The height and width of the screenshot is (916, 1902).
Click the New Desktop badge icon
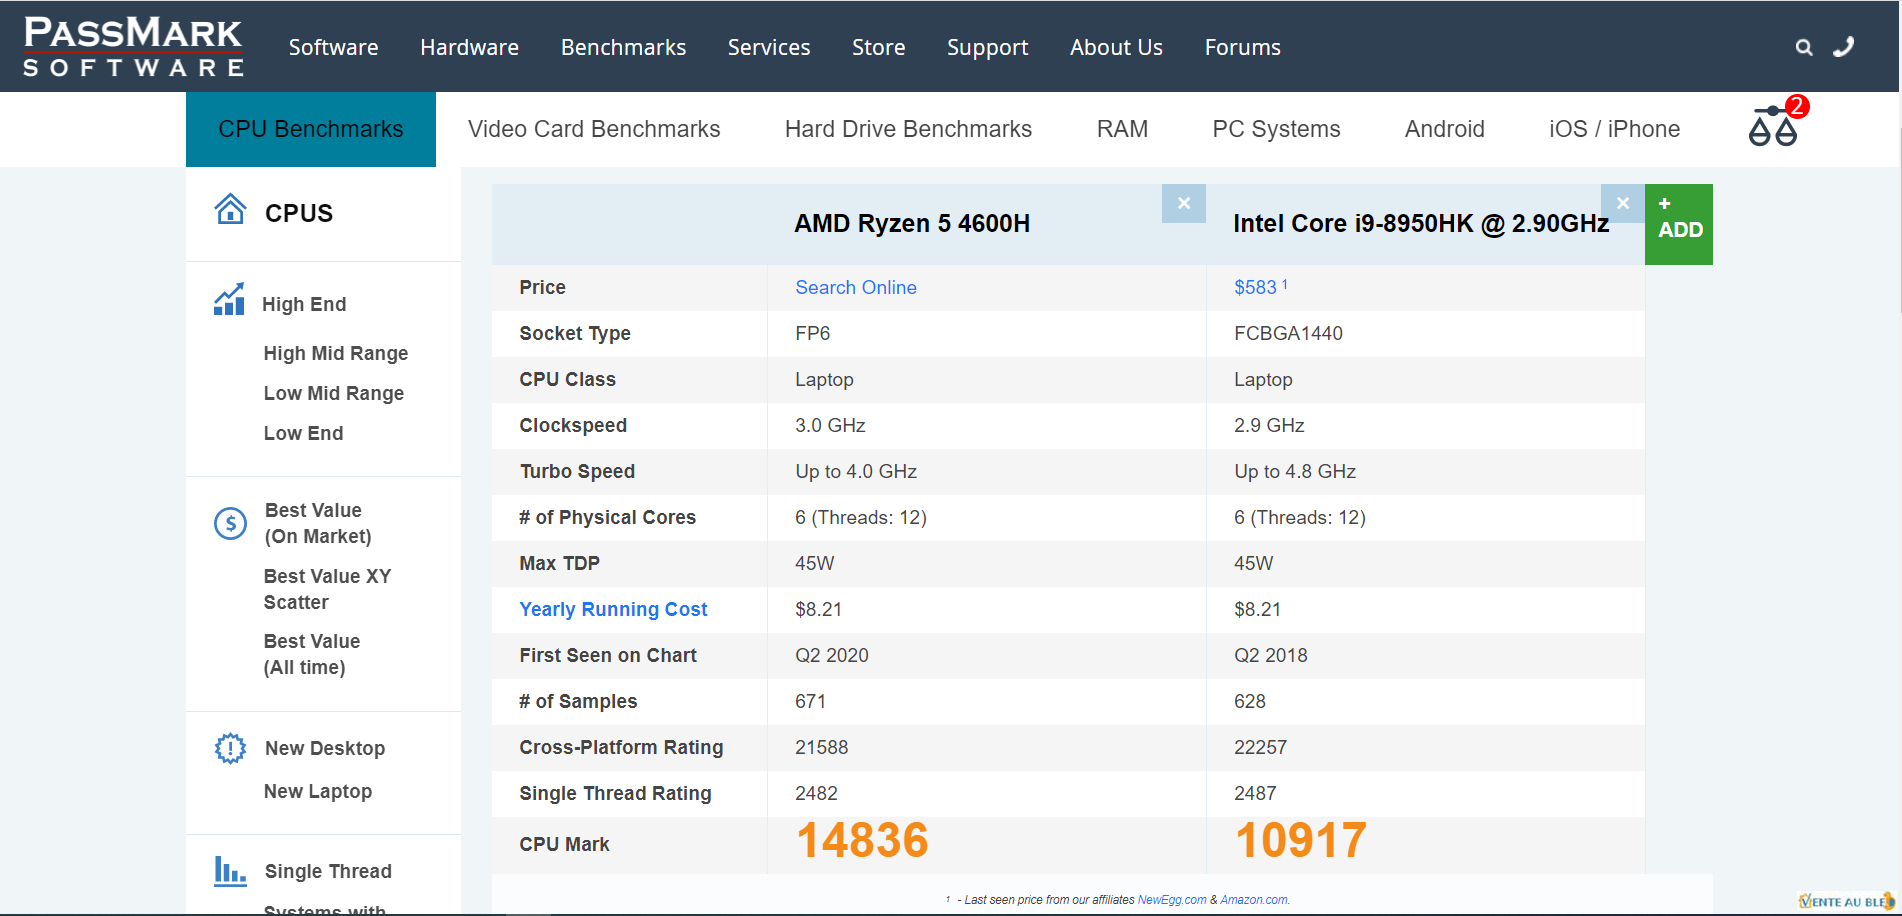[230, 748]
